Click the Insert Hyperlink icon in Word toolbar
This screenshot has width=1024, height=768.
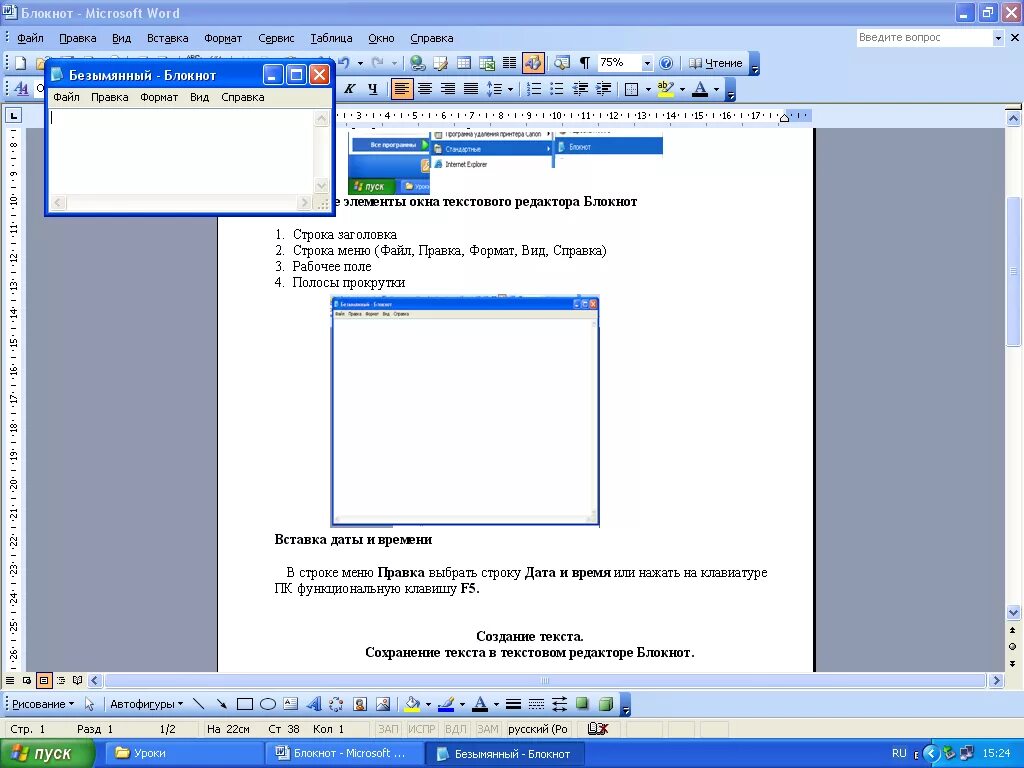pyautogui.click(x=417, y=63)
